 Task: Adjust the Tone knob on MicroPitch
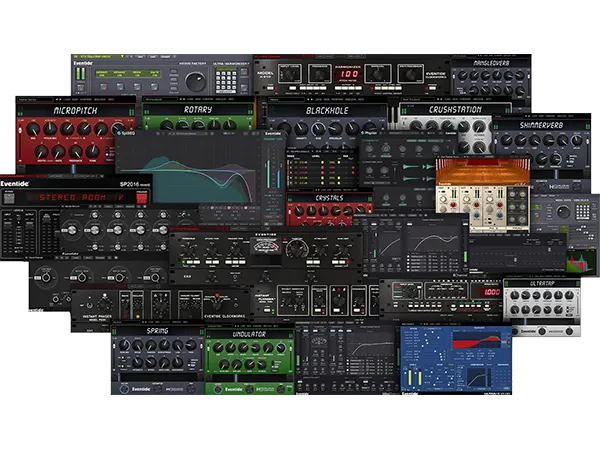pos(93,152)
